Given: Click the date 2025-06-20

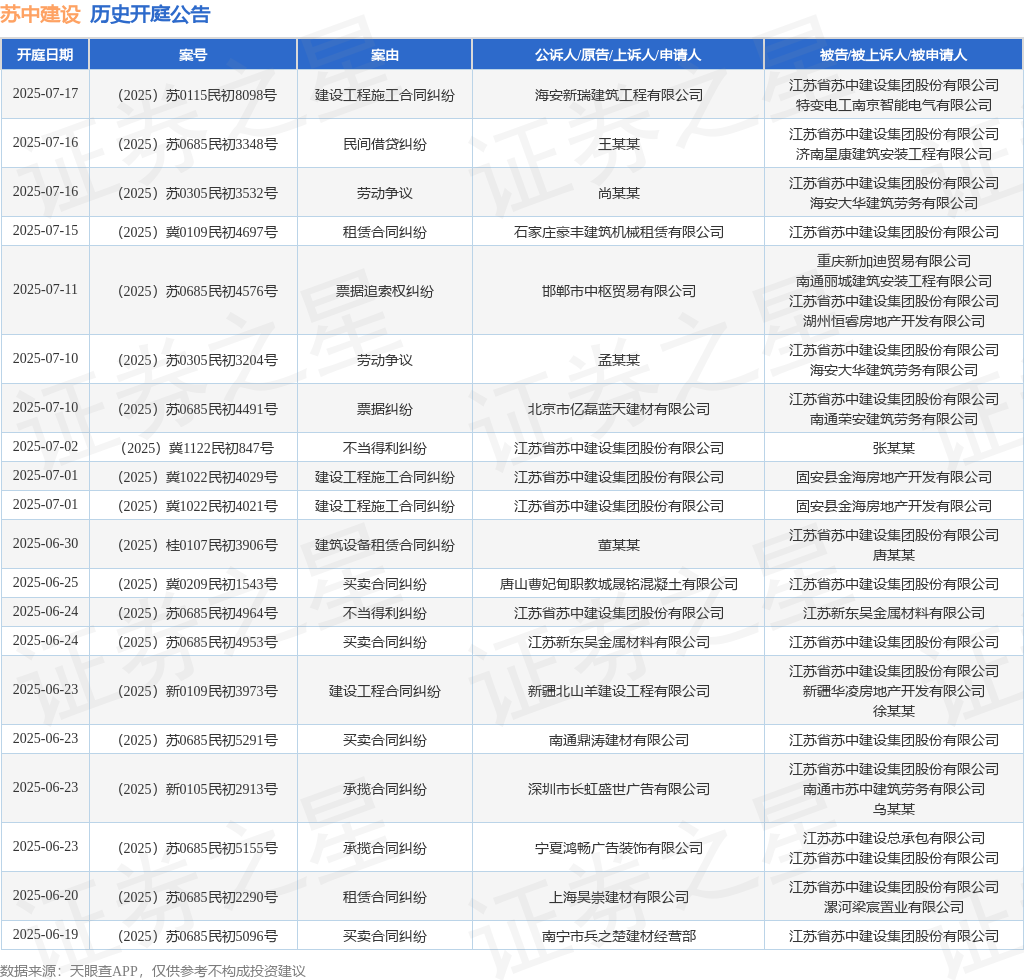Looking at the screenshot, I should (x=45, y=895).
